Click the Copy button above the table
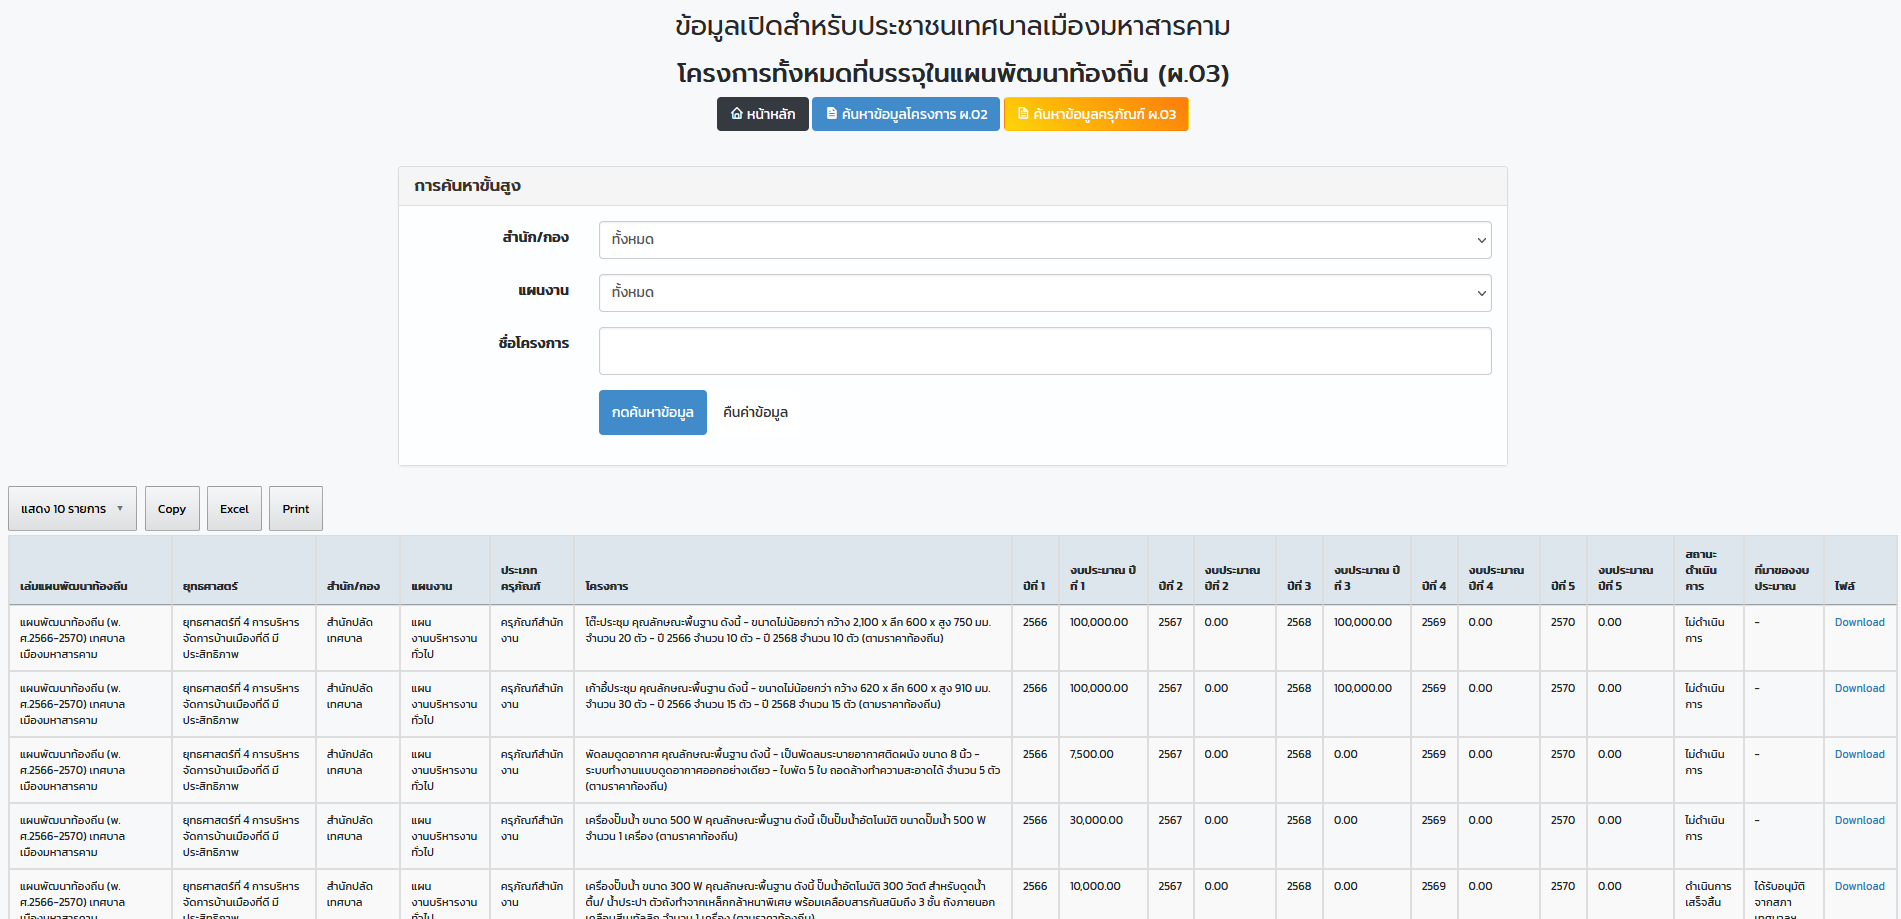Screen dimensions: 1901x919 coord(172,508)
